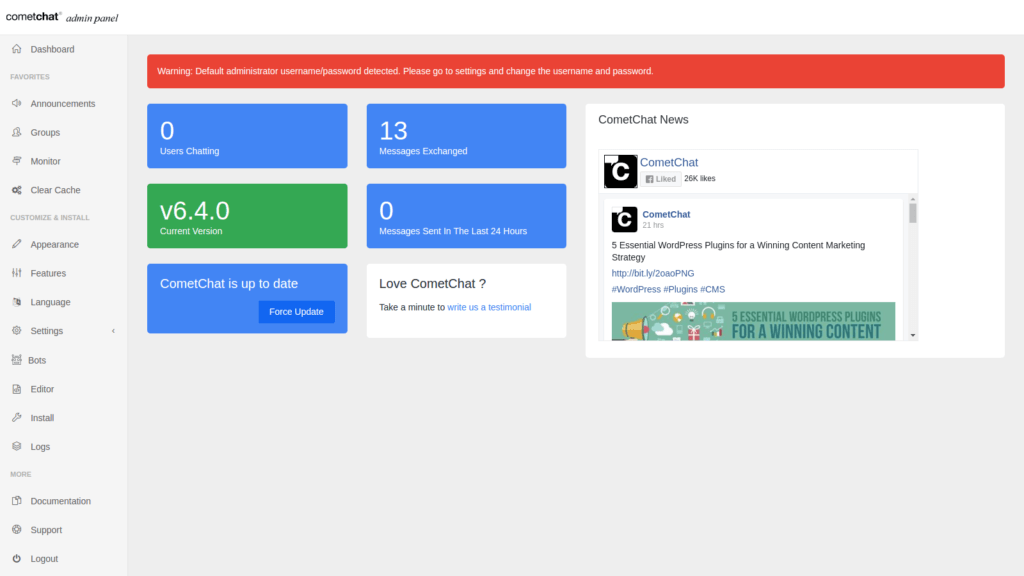
Task: Open the http://bit.ly/2oaoPNG link
Action: (653, 273)
